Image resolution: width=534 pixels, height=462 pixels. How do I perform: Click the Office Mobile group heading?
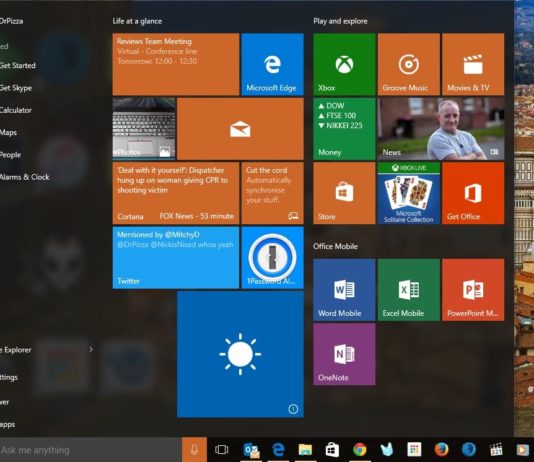[x=335, y=246]
